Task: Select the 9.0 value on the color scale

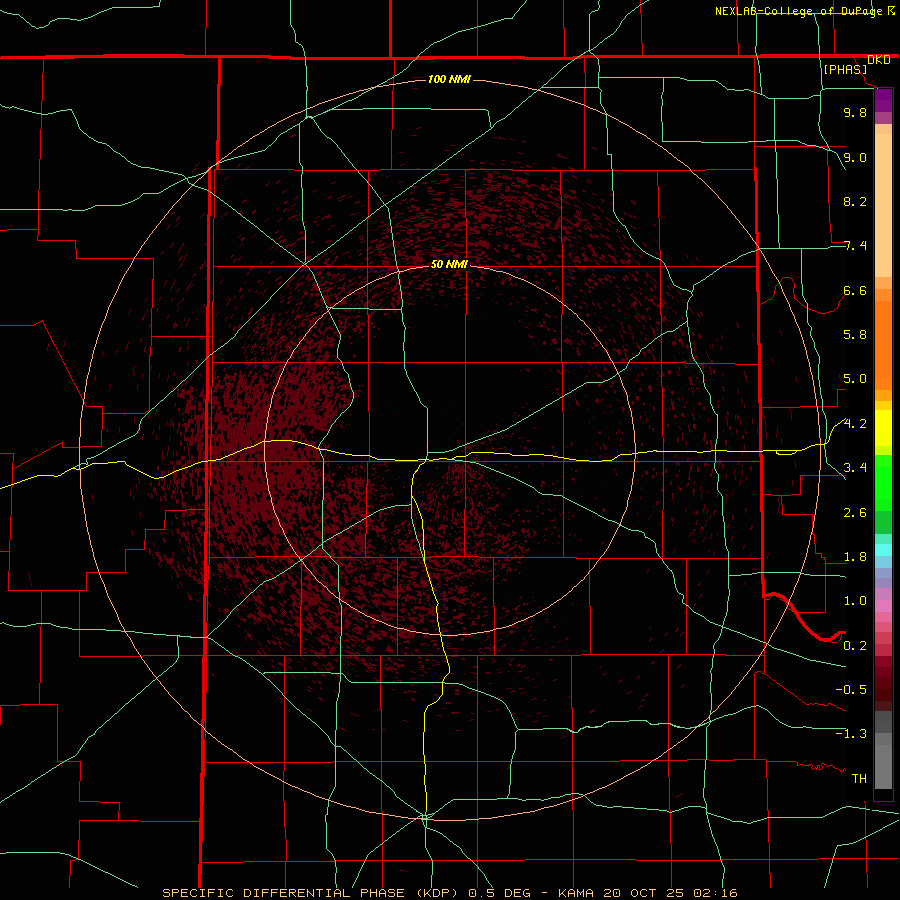Action: coord(855,157)
